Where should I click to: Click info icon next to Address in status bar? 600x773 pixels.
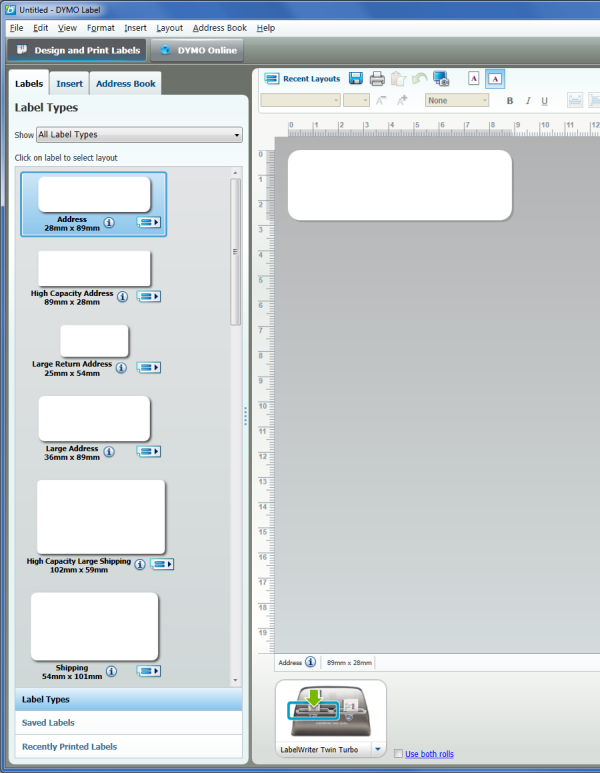(x=311, y=662)
